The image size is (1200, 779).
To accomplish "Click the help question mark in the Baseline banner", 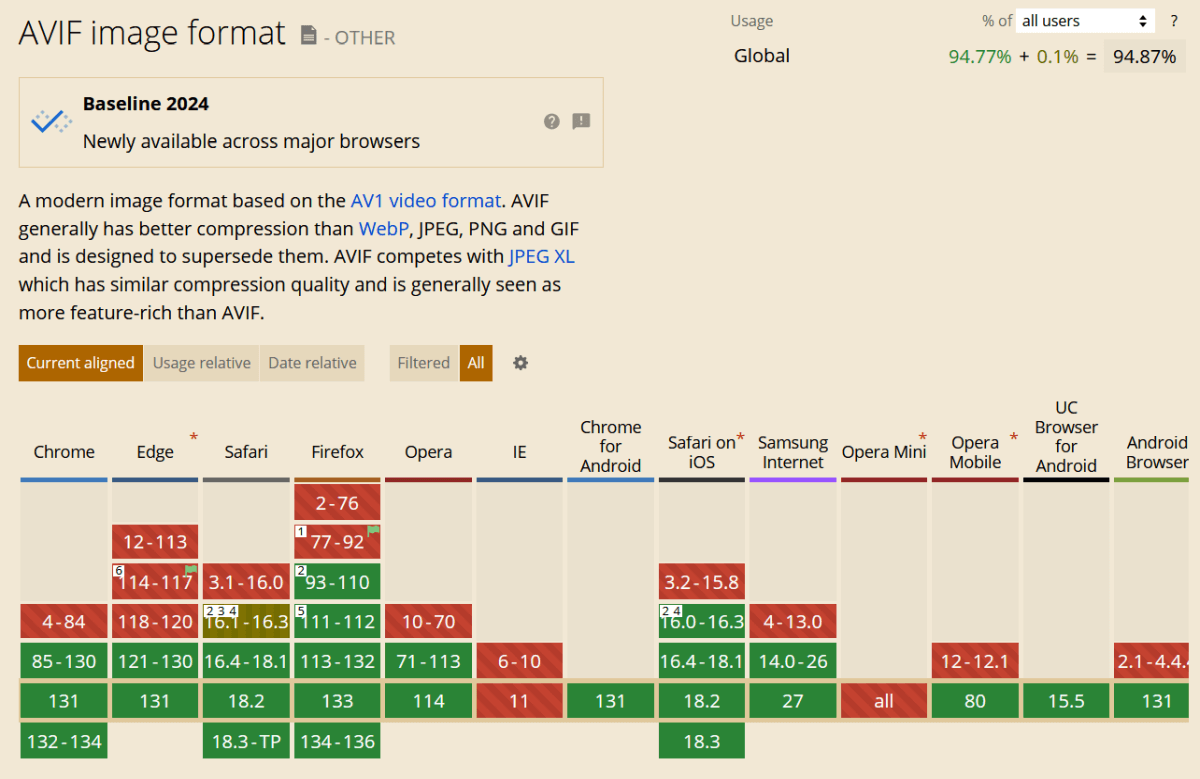I will 551,121.
